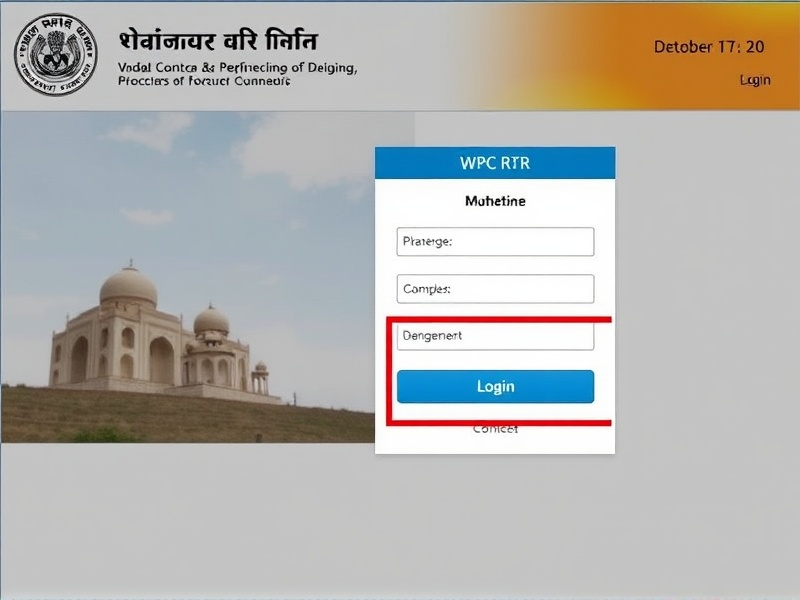
Task: Click the white card footer below Contact
Action: pos(495,444)
